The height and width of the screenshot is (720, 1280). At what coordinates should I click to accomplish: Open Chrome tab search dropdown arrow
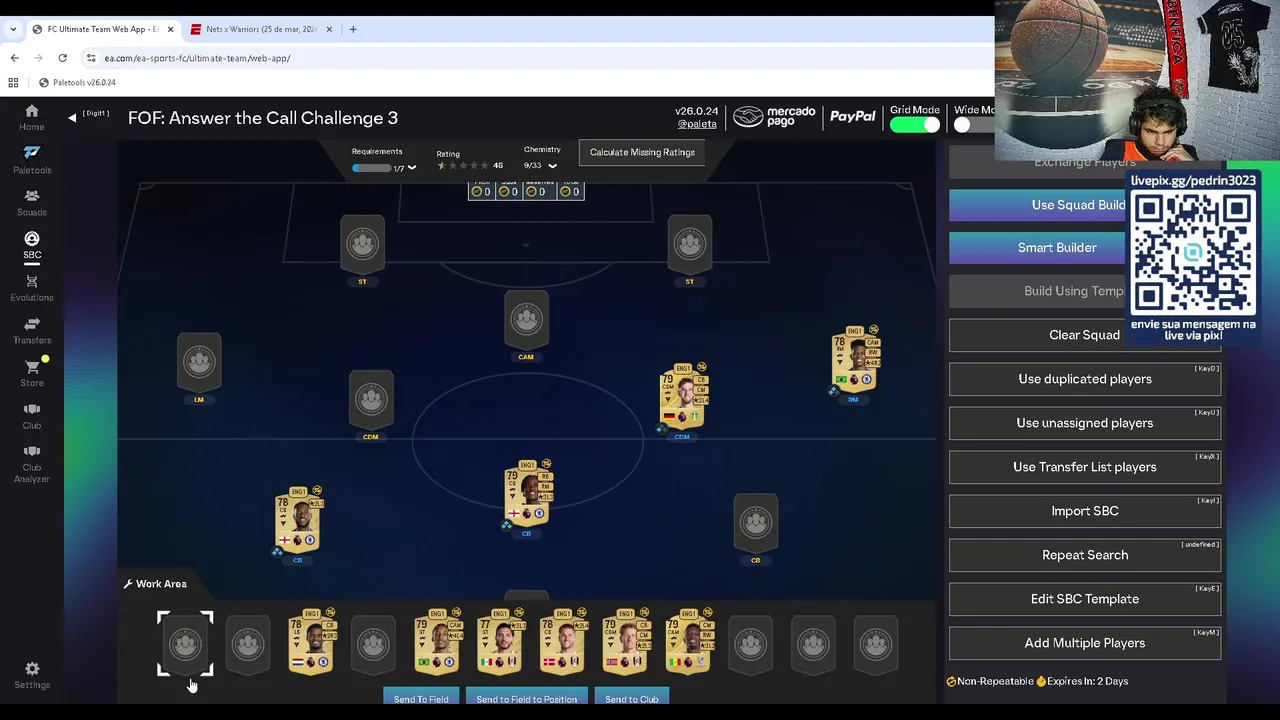tap(13, 29)
